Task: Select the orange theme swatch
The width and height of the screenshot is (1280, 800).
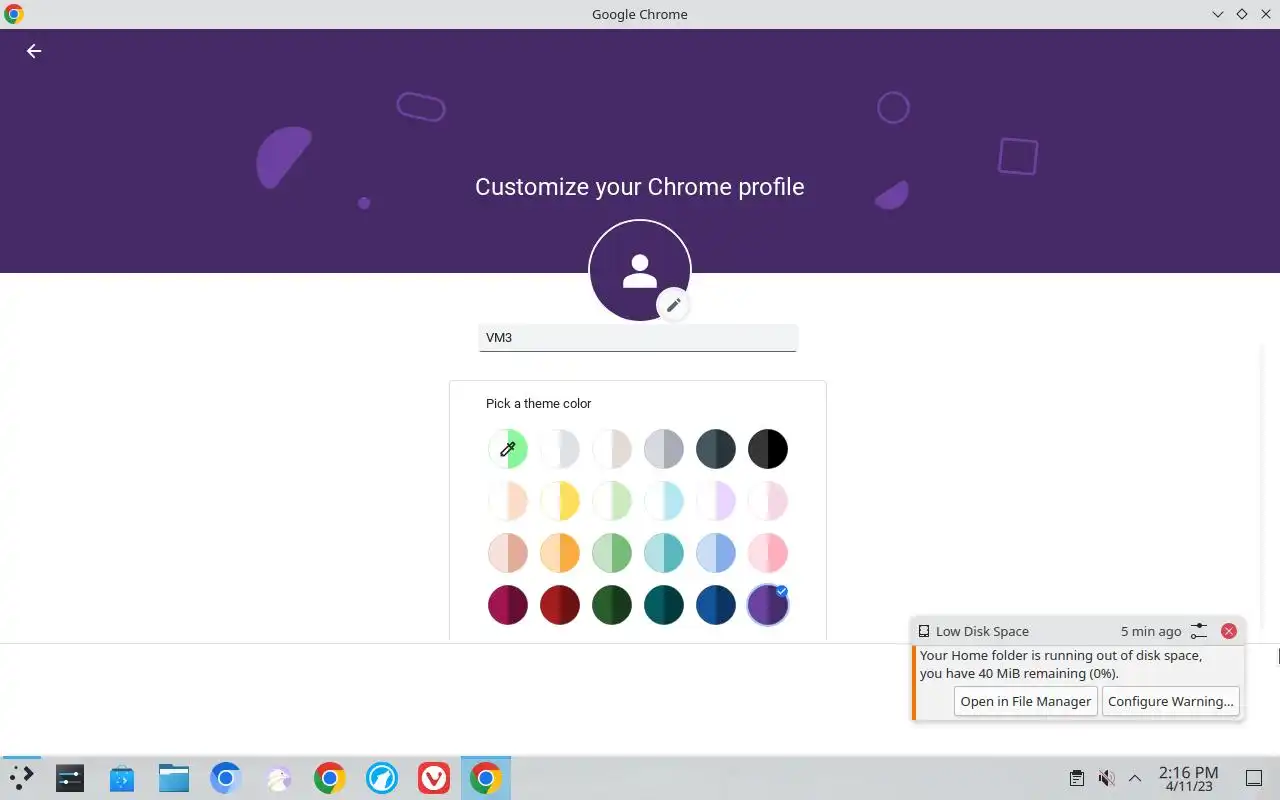Action: coord(560,553)
